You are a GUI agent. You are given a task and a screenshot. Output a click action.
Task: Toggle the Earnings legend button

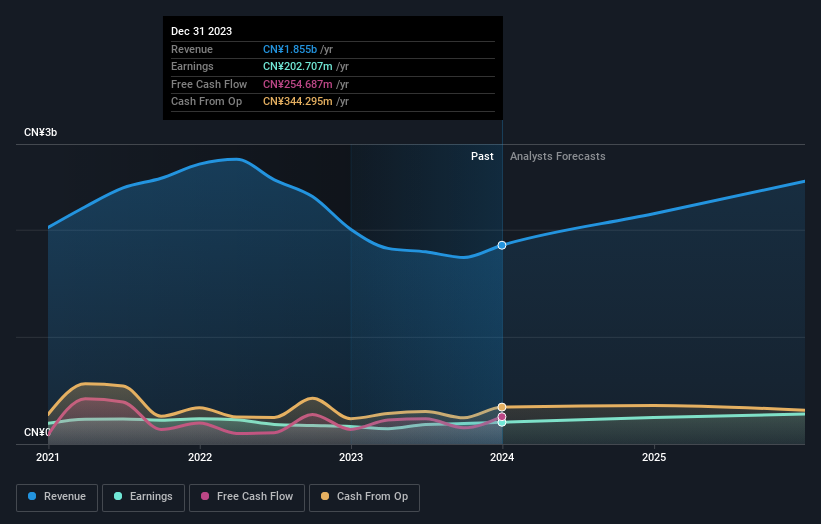[143, 497]
